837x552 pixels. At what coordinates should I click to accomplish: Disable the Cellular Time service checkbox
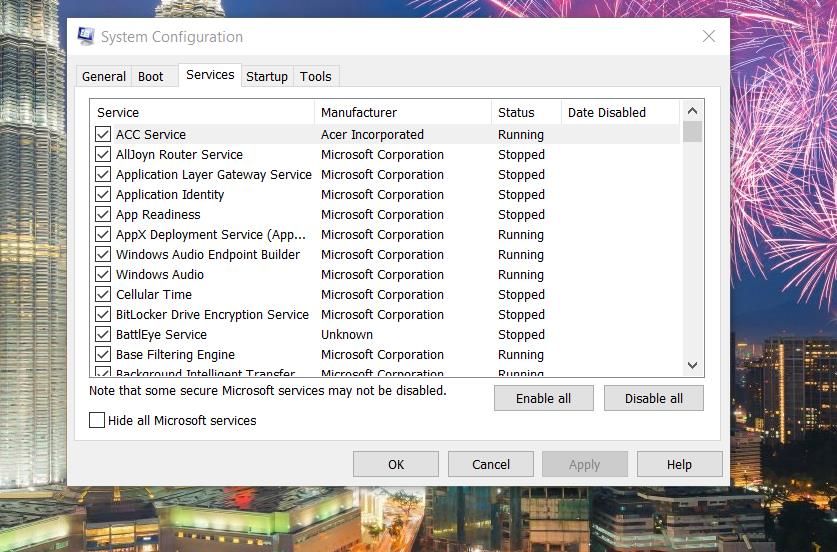(103, 294)
